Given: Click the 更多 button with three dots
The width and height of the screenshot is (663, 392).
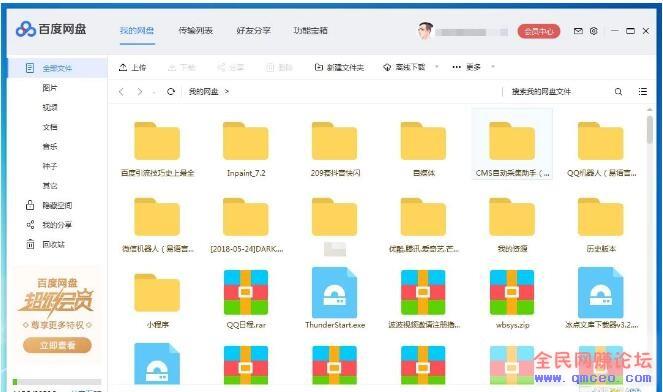Looking at the screenshot, I should 466,67.
